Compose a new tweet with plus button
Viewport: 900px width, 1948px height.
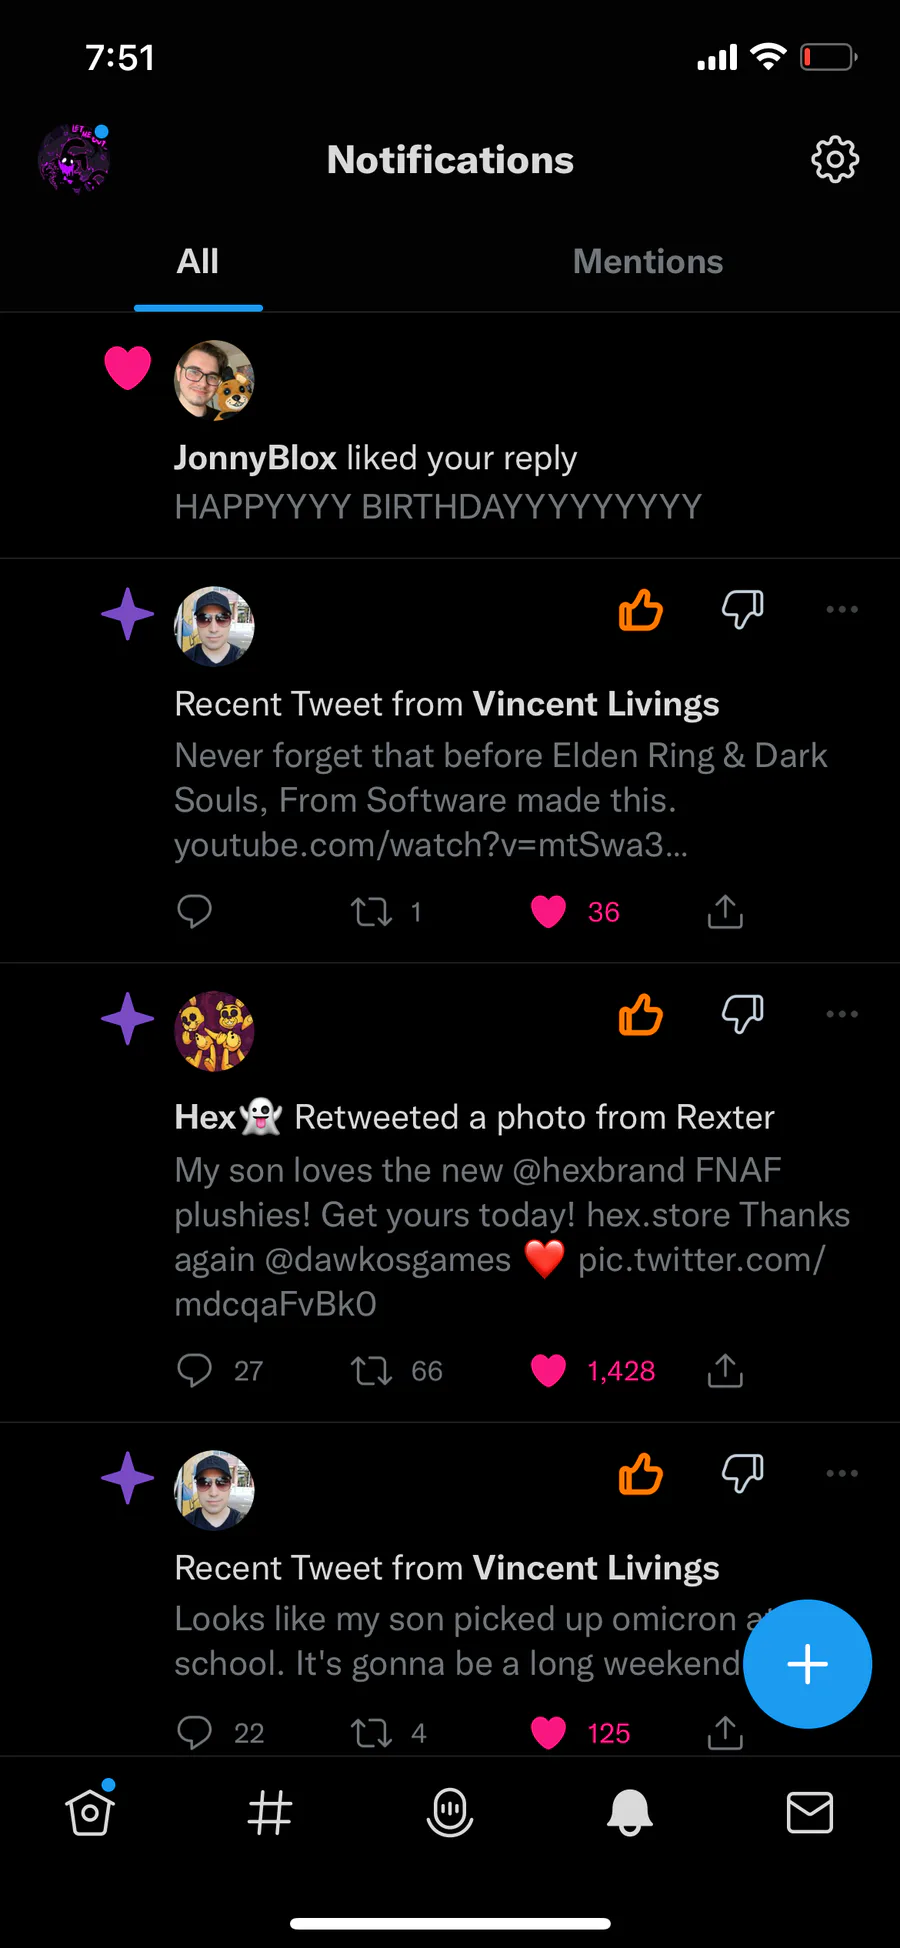(807, 1664)
